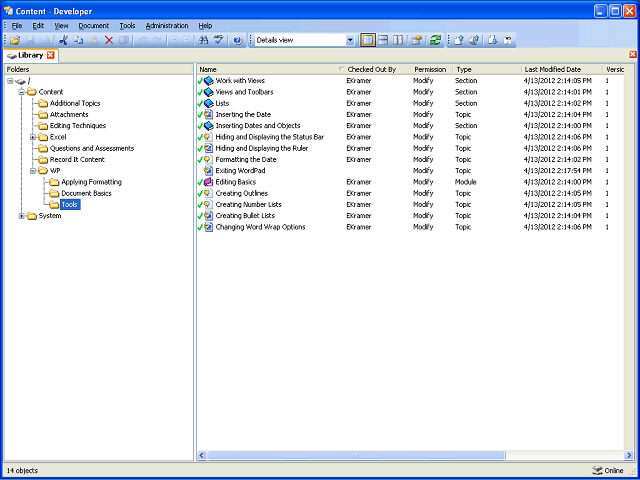640x480 pixels.
Task: Sort by the Checked Out By column header
Action: [377, 69]
